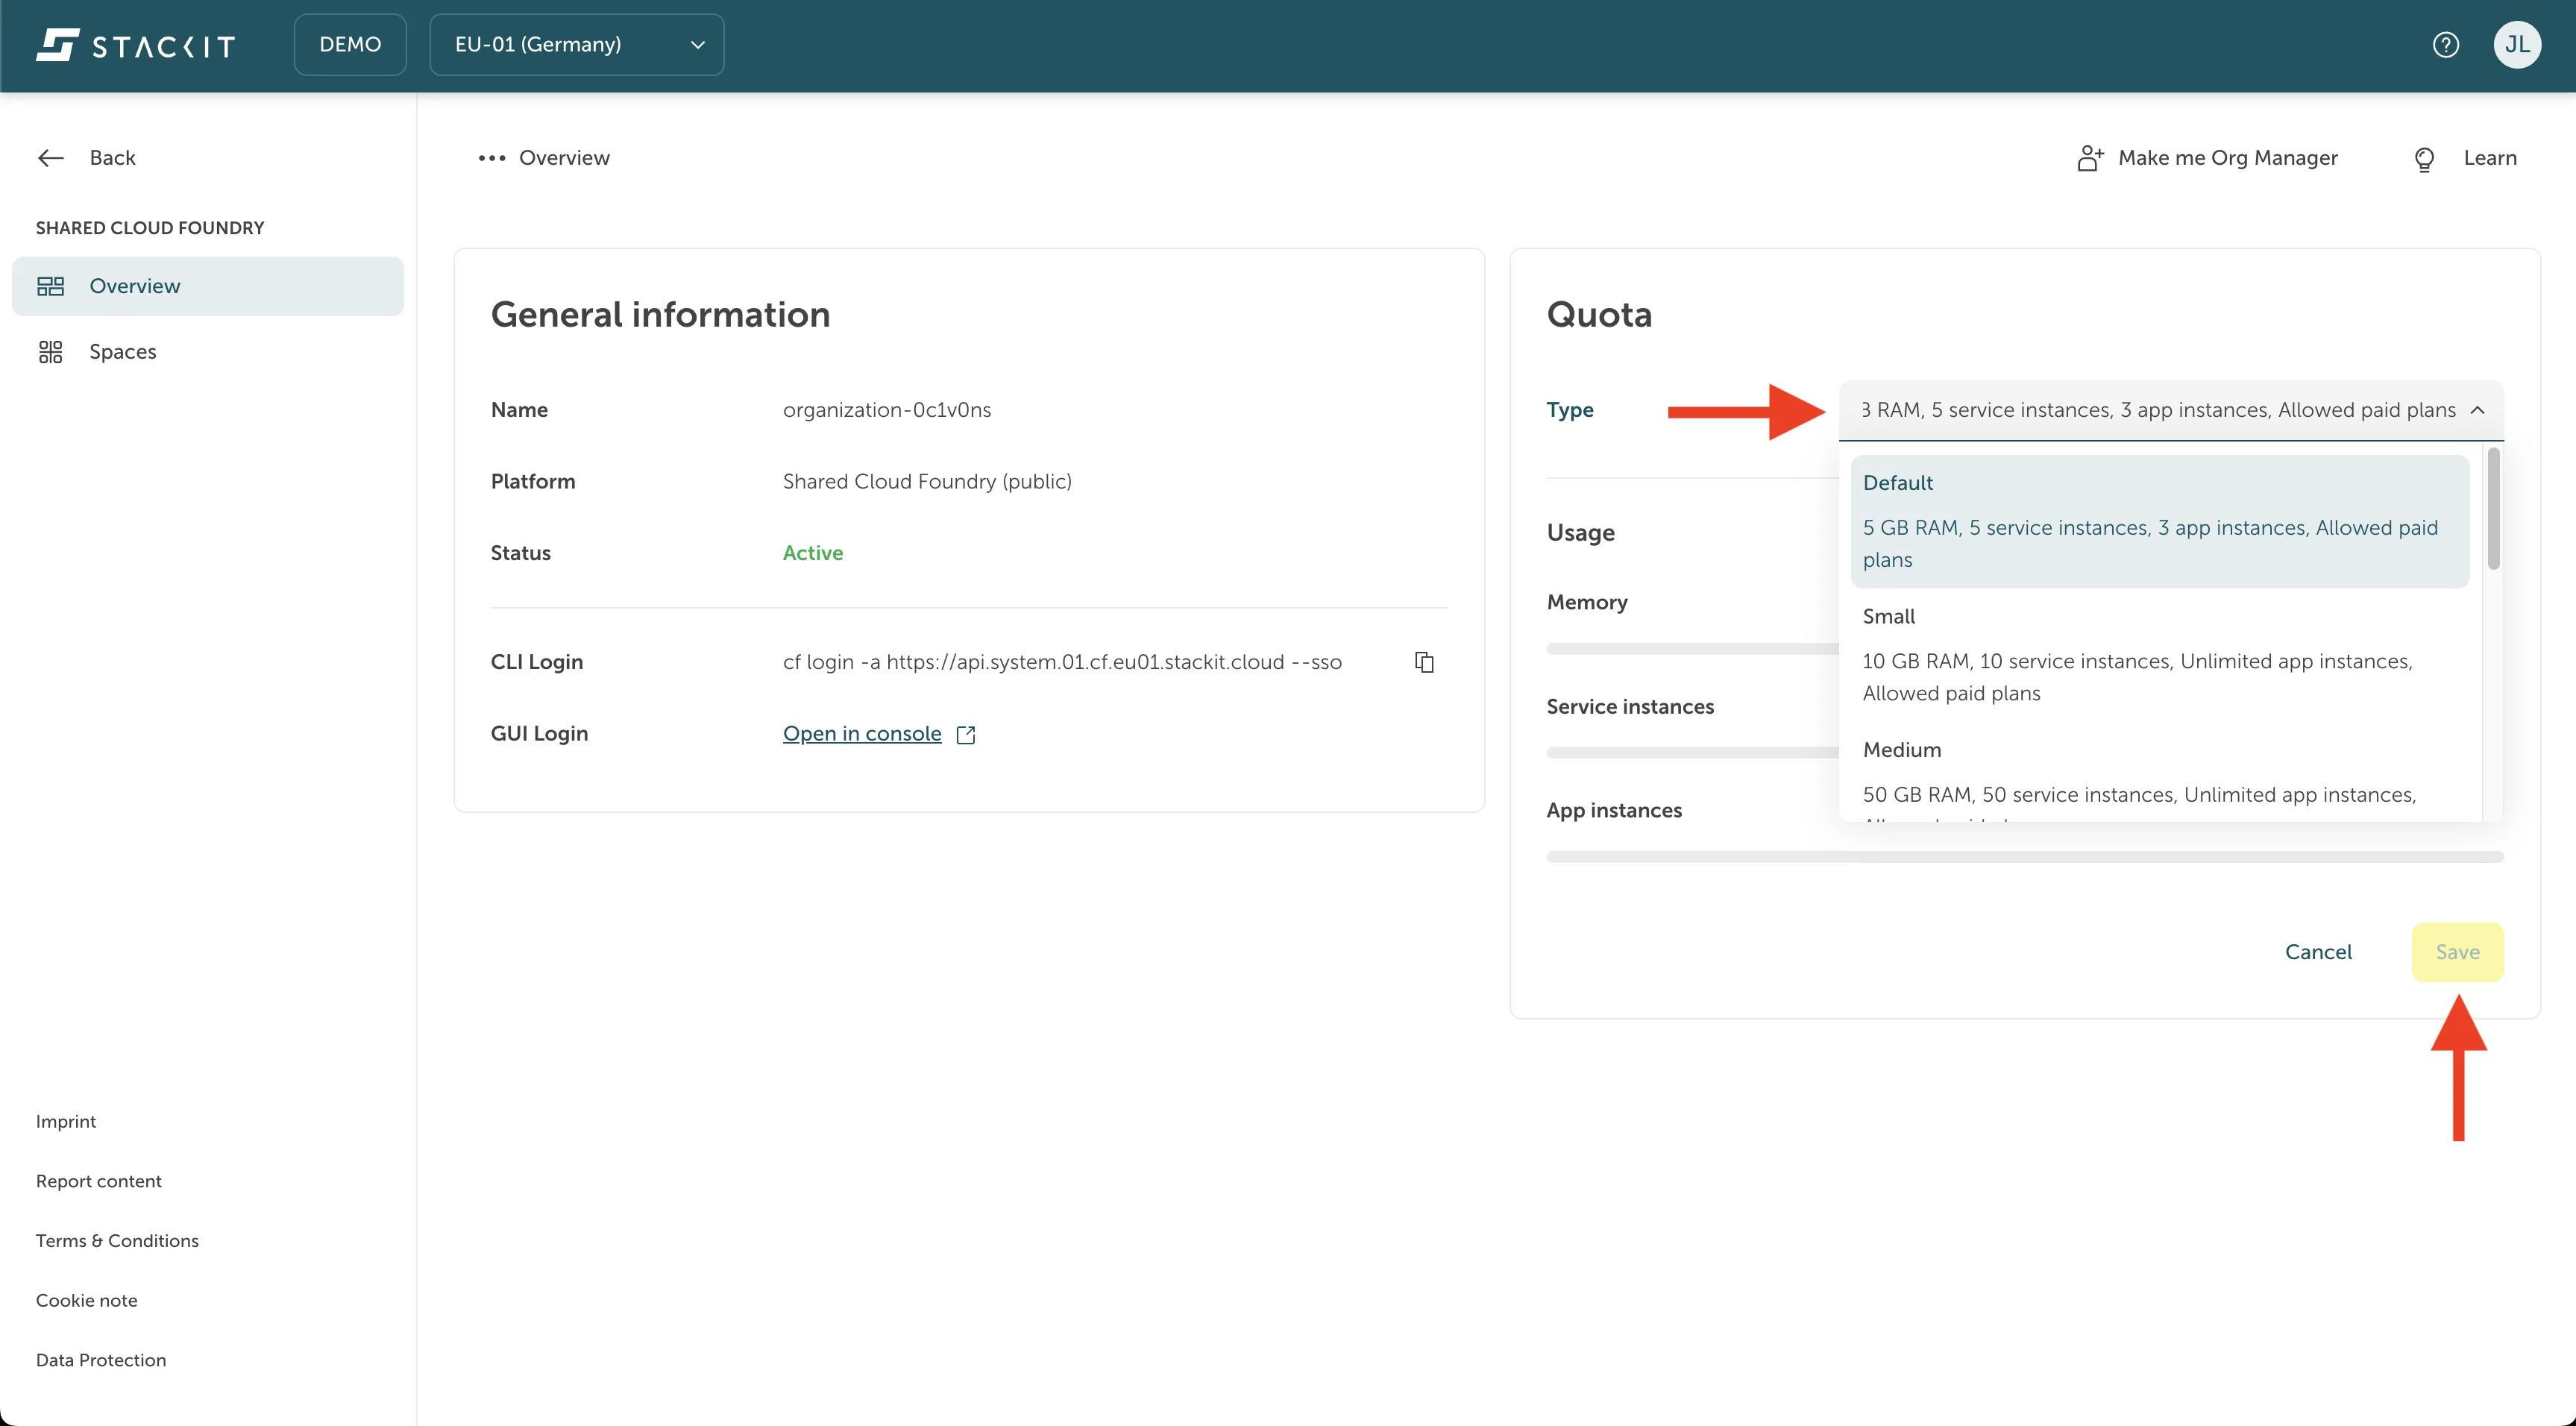Expand the Overview breadcrumb menu
2576x1426 pixels.
491,158
